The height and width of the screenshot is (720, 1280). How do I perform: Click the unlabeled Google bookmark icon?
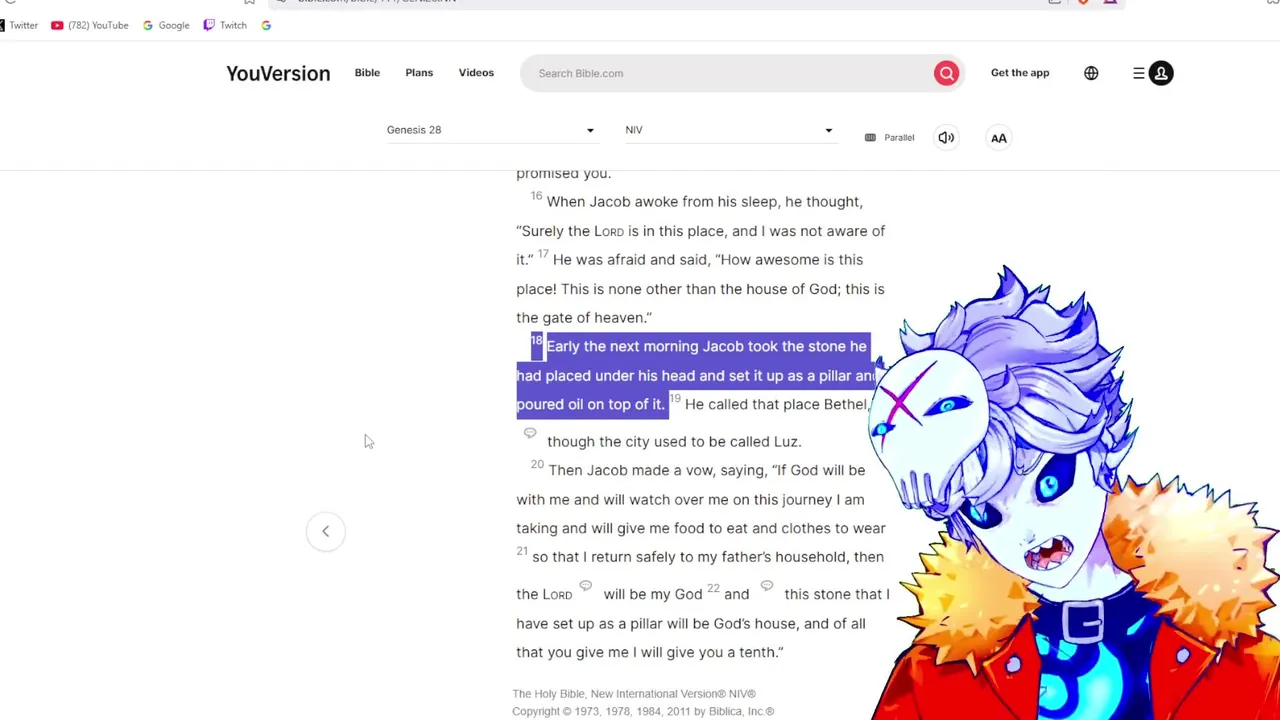[x=266, y=25]
